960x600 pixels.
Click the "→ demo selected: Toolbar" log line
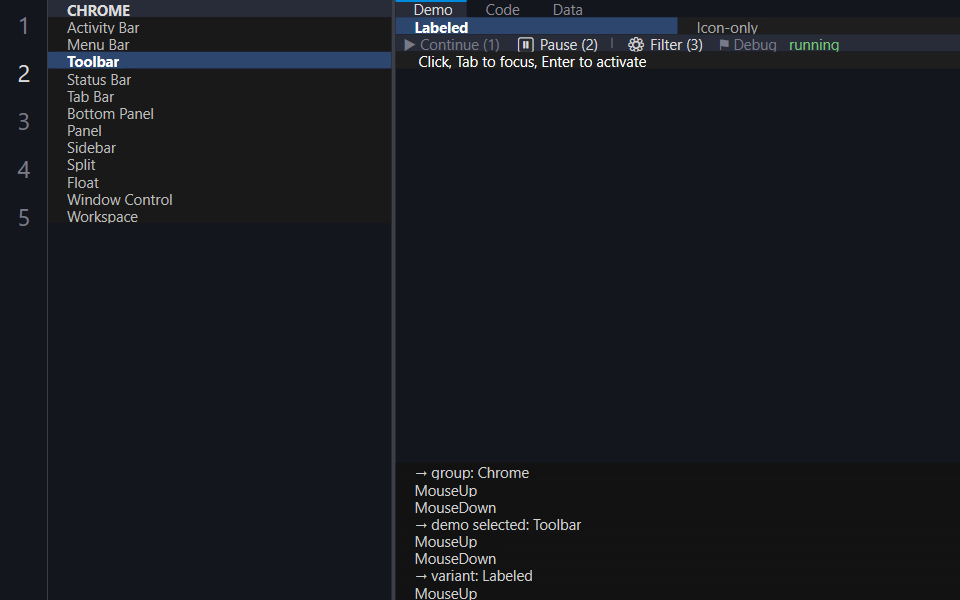pos(497,525)
